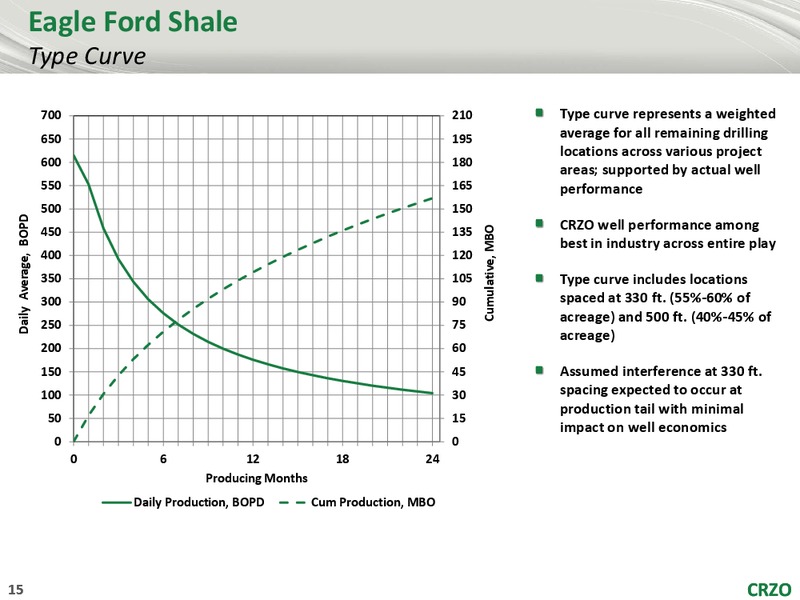
Task: Click the '450' left axis label
Action: tap(51, 232)
